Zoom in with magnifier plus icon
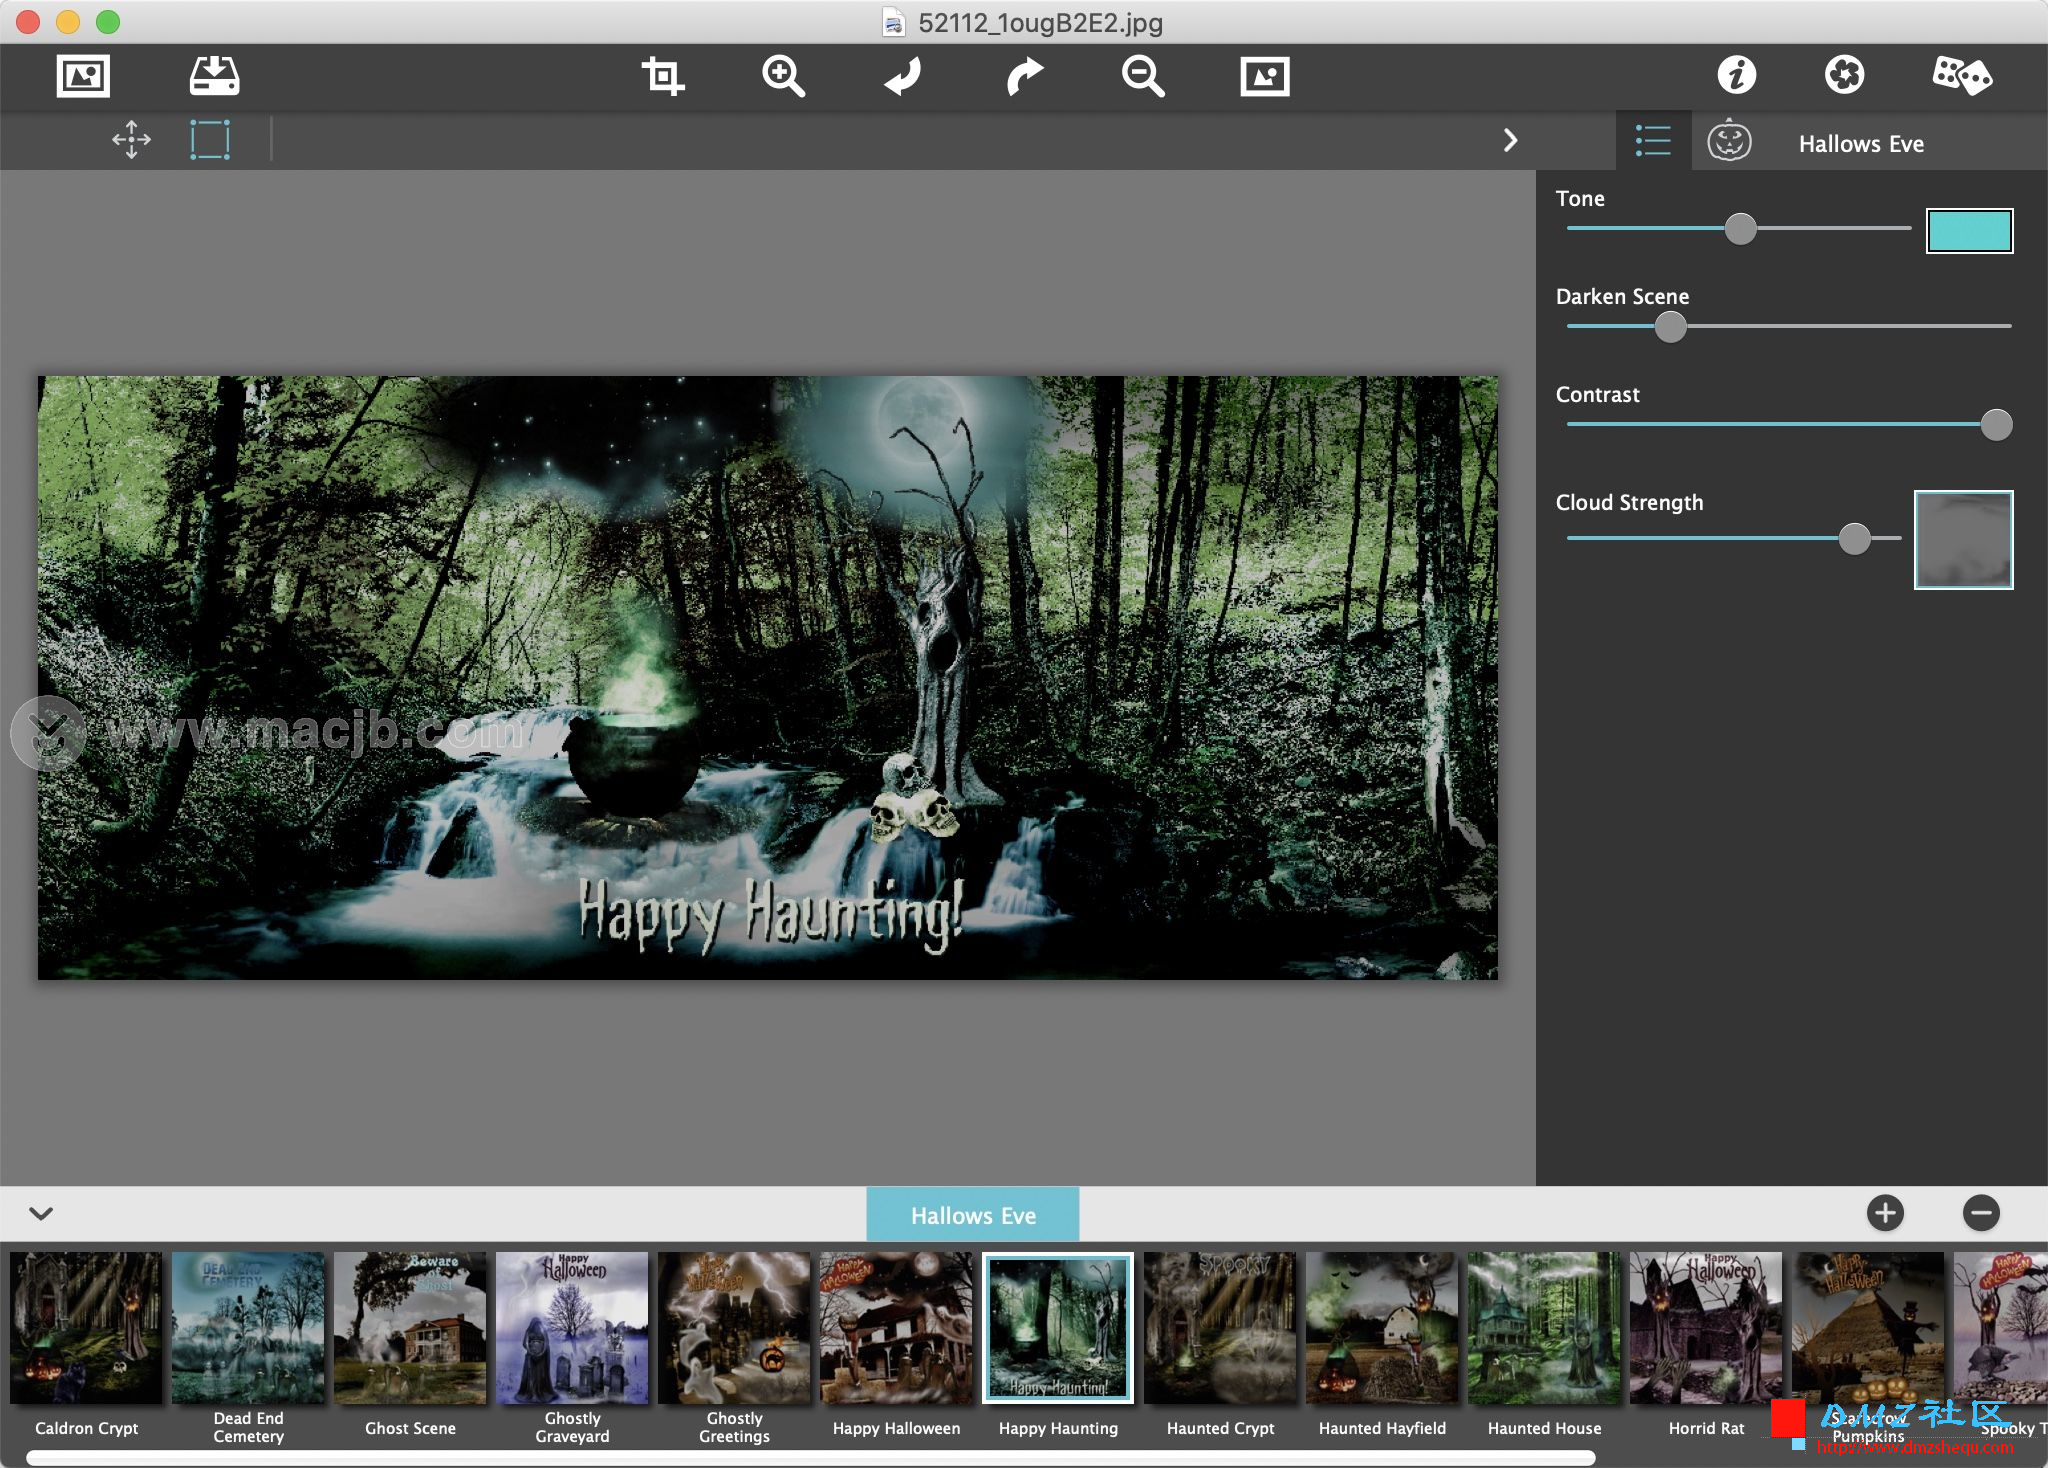The image size is (2048, 1468). [783, 76]
